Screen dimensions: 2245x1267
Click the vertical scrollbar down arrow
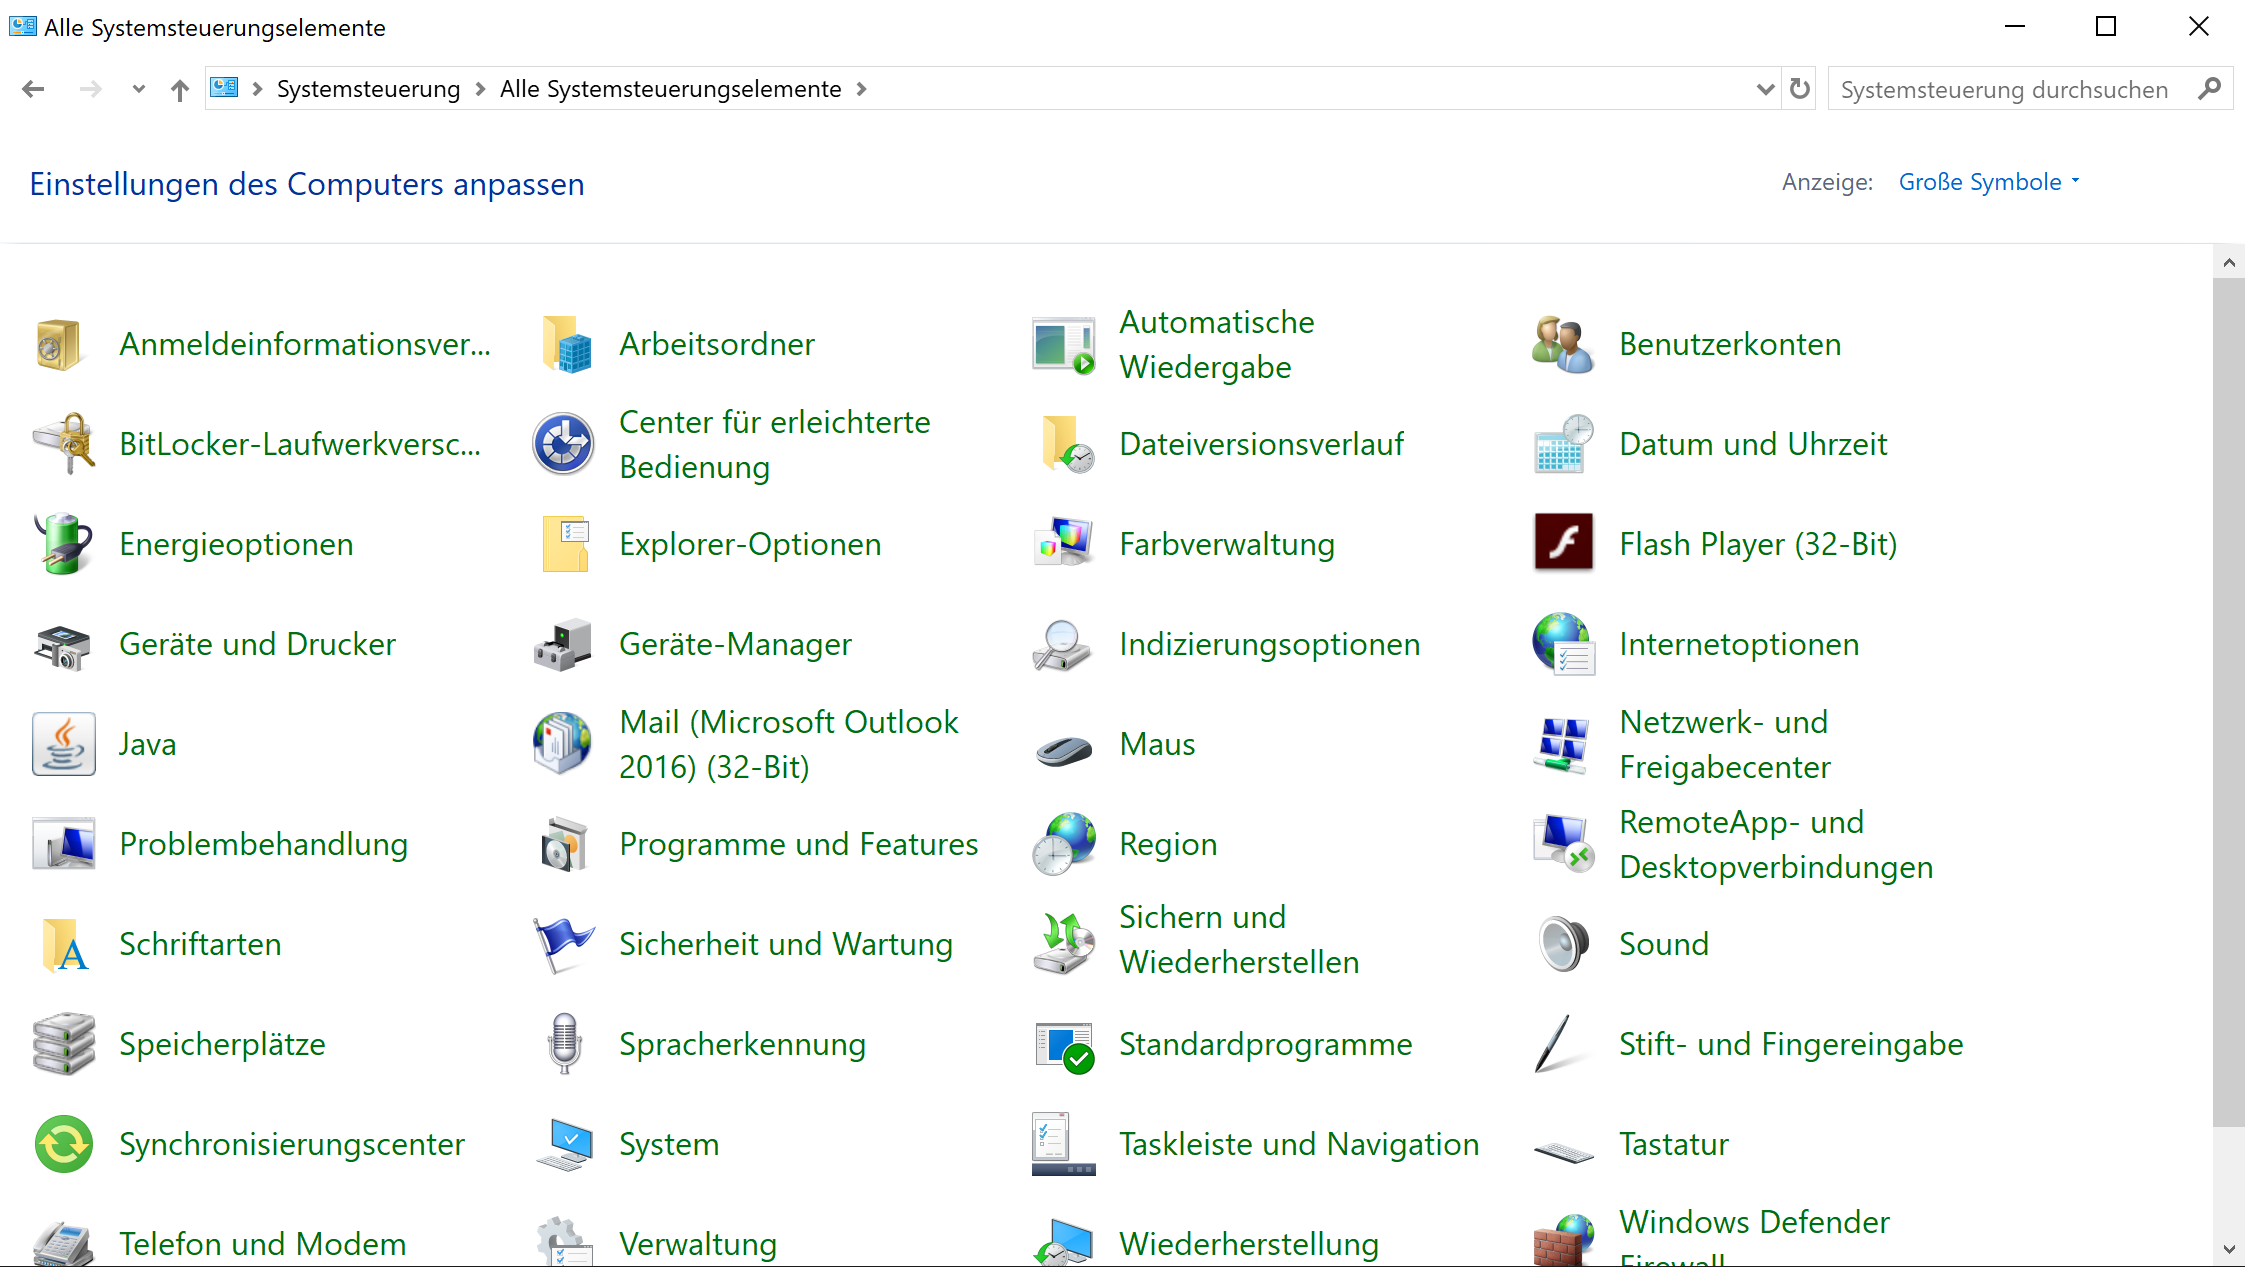pyautogui.click(x=2228, y=1248)
